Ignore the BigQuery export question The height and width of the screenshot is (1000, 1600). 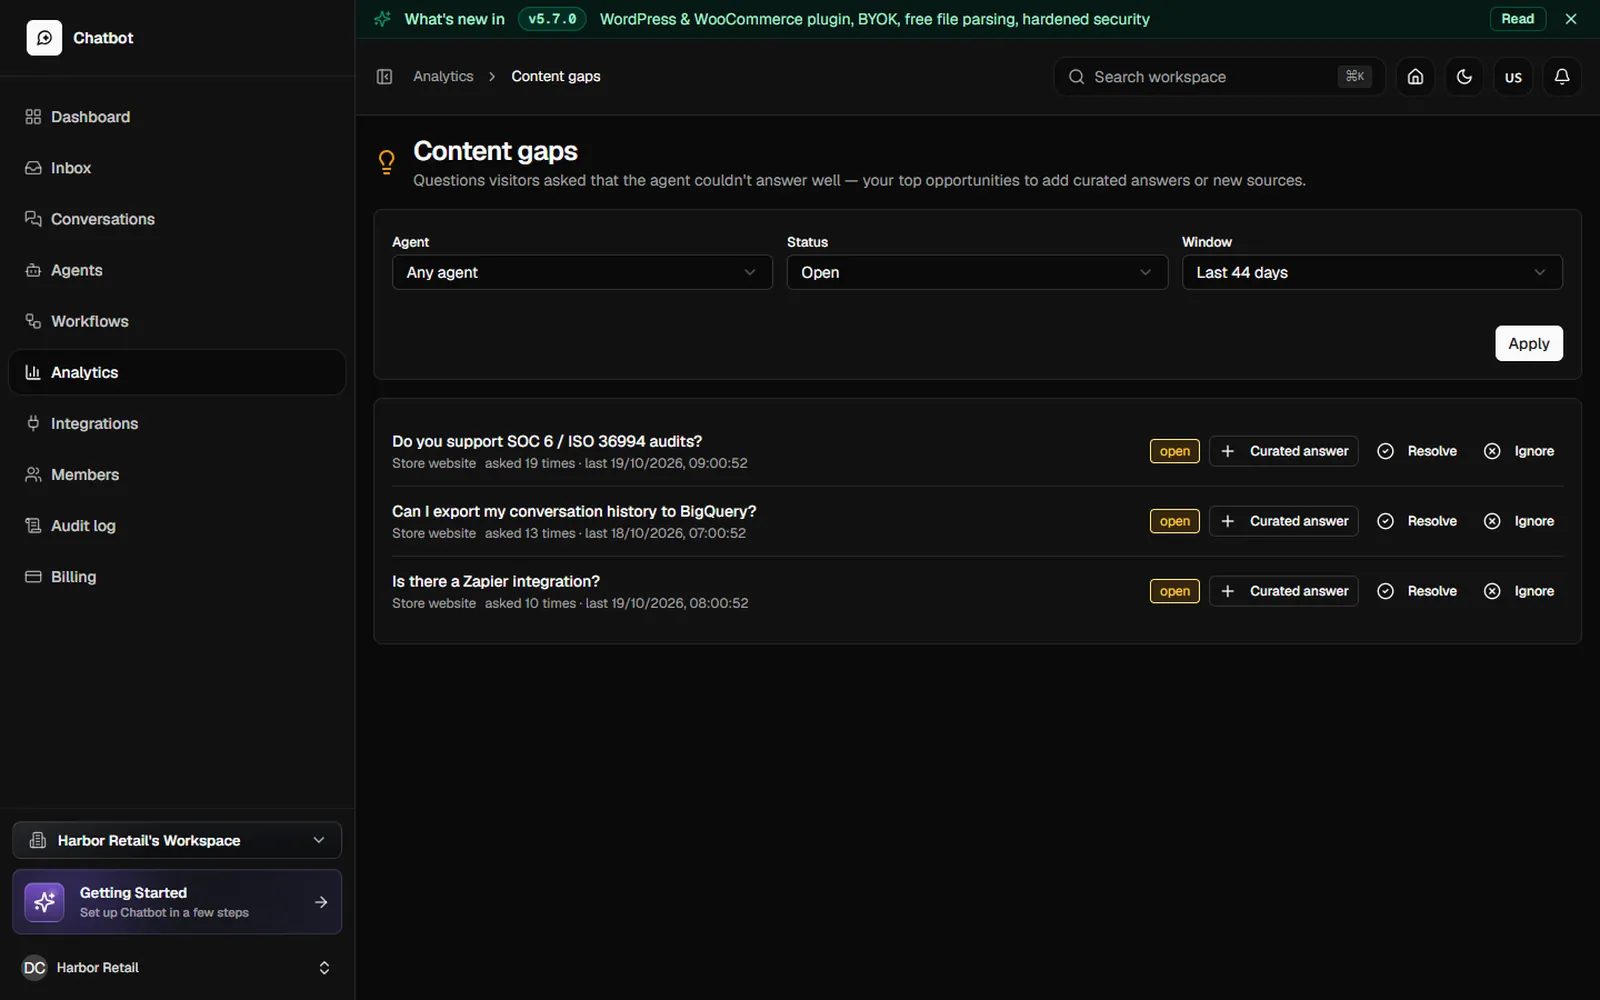[1519, 521]
